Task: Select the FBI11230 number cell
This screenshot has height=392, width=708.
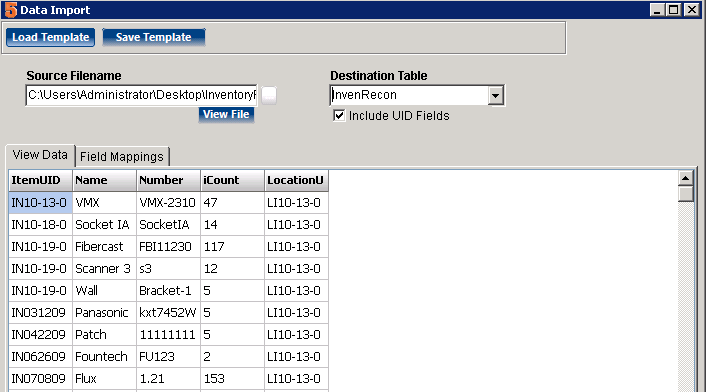Action: tap(168, 247)
